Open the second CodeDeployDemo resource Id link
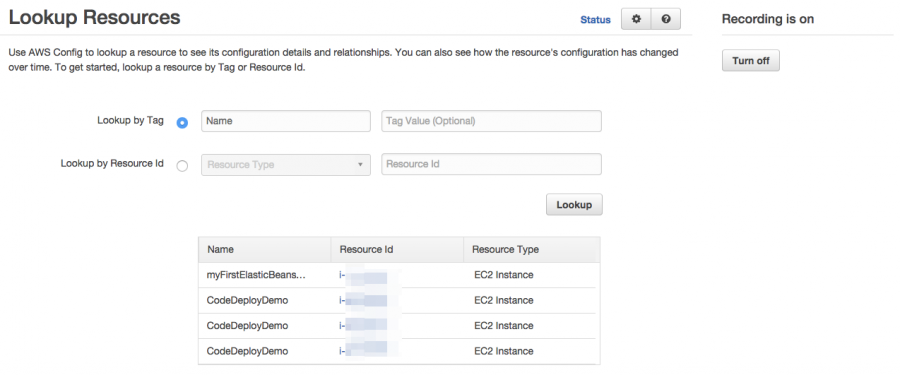The height and width of the screenshot is (375, 900). pyautogui.click(x=364, y=326)
